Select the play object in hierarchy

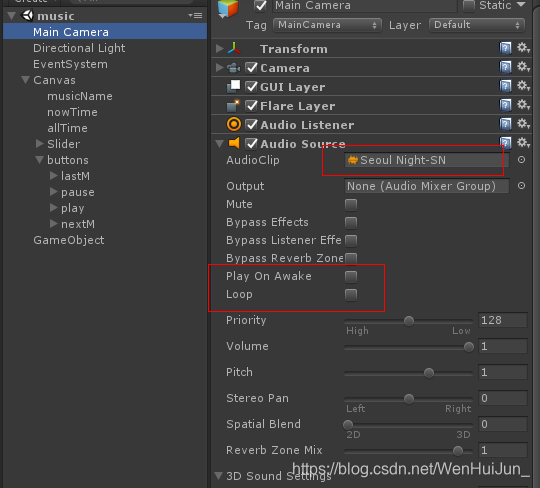coord(73,208)
